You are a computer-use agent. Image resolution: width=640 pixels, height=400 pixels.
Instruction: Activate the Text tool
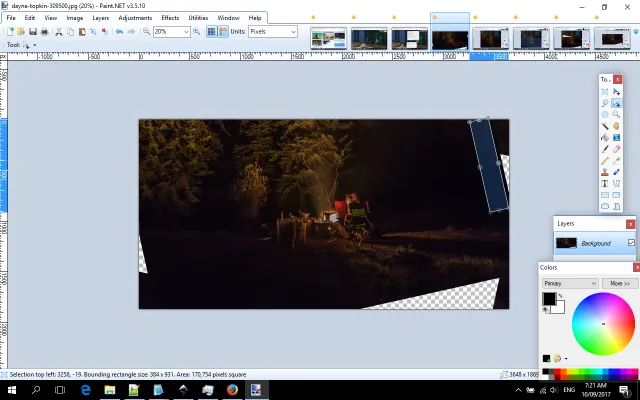pos(605,183)
